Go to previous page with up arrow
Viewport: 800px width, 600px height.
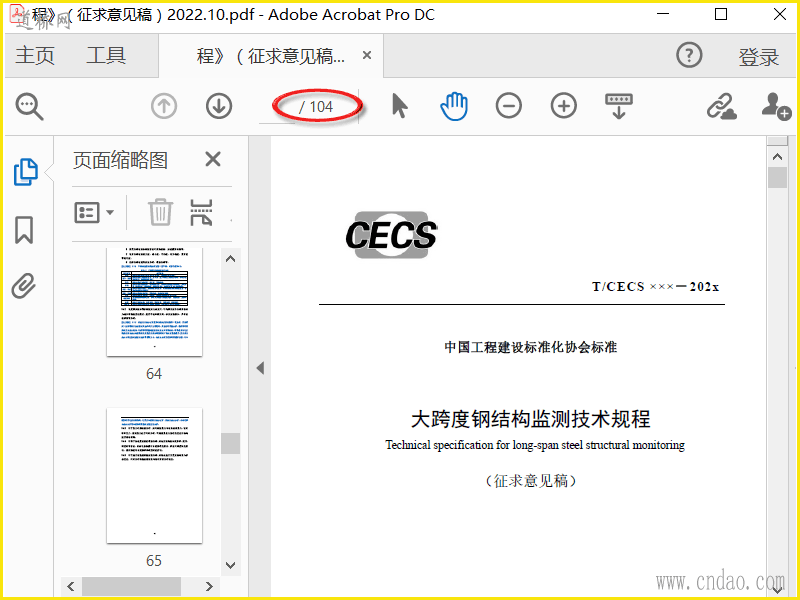pos(164,107)
